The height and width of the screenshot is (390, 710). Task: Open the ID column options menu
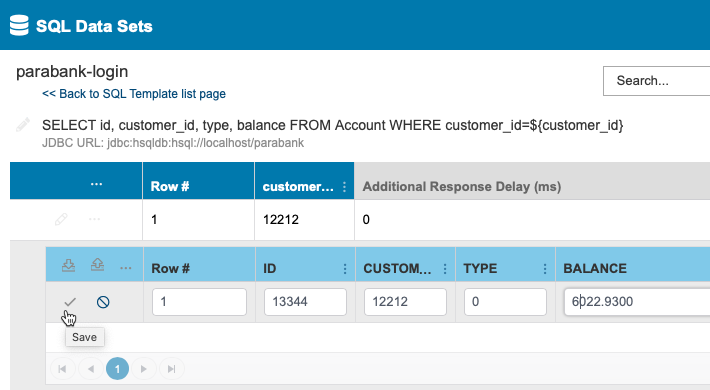click(x=345, y=269)
